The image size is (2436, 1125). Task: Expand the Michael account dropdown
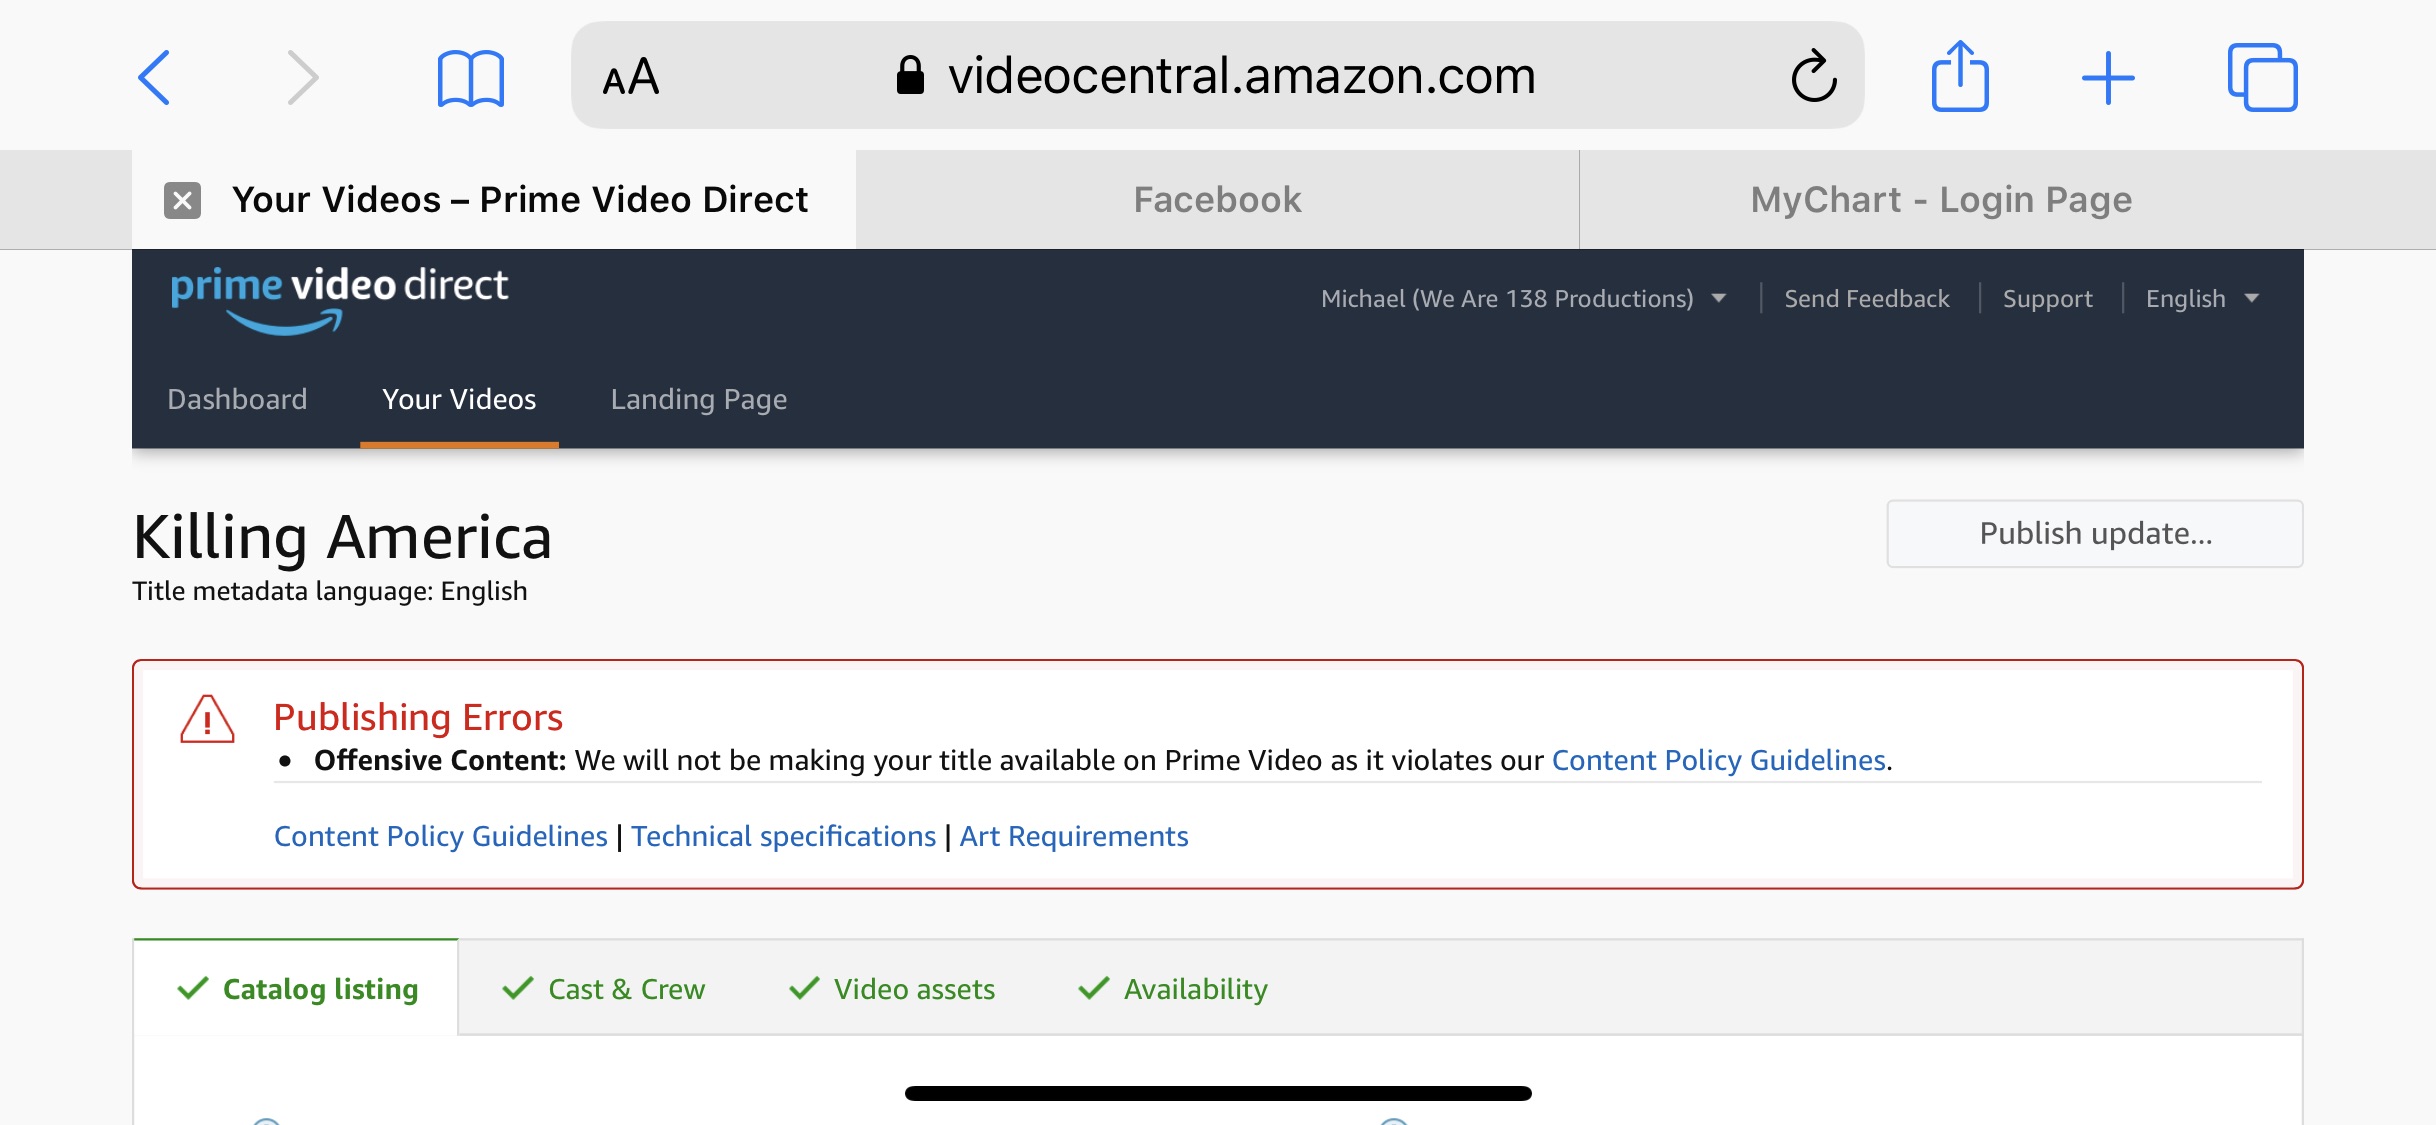coord(1523,299)
